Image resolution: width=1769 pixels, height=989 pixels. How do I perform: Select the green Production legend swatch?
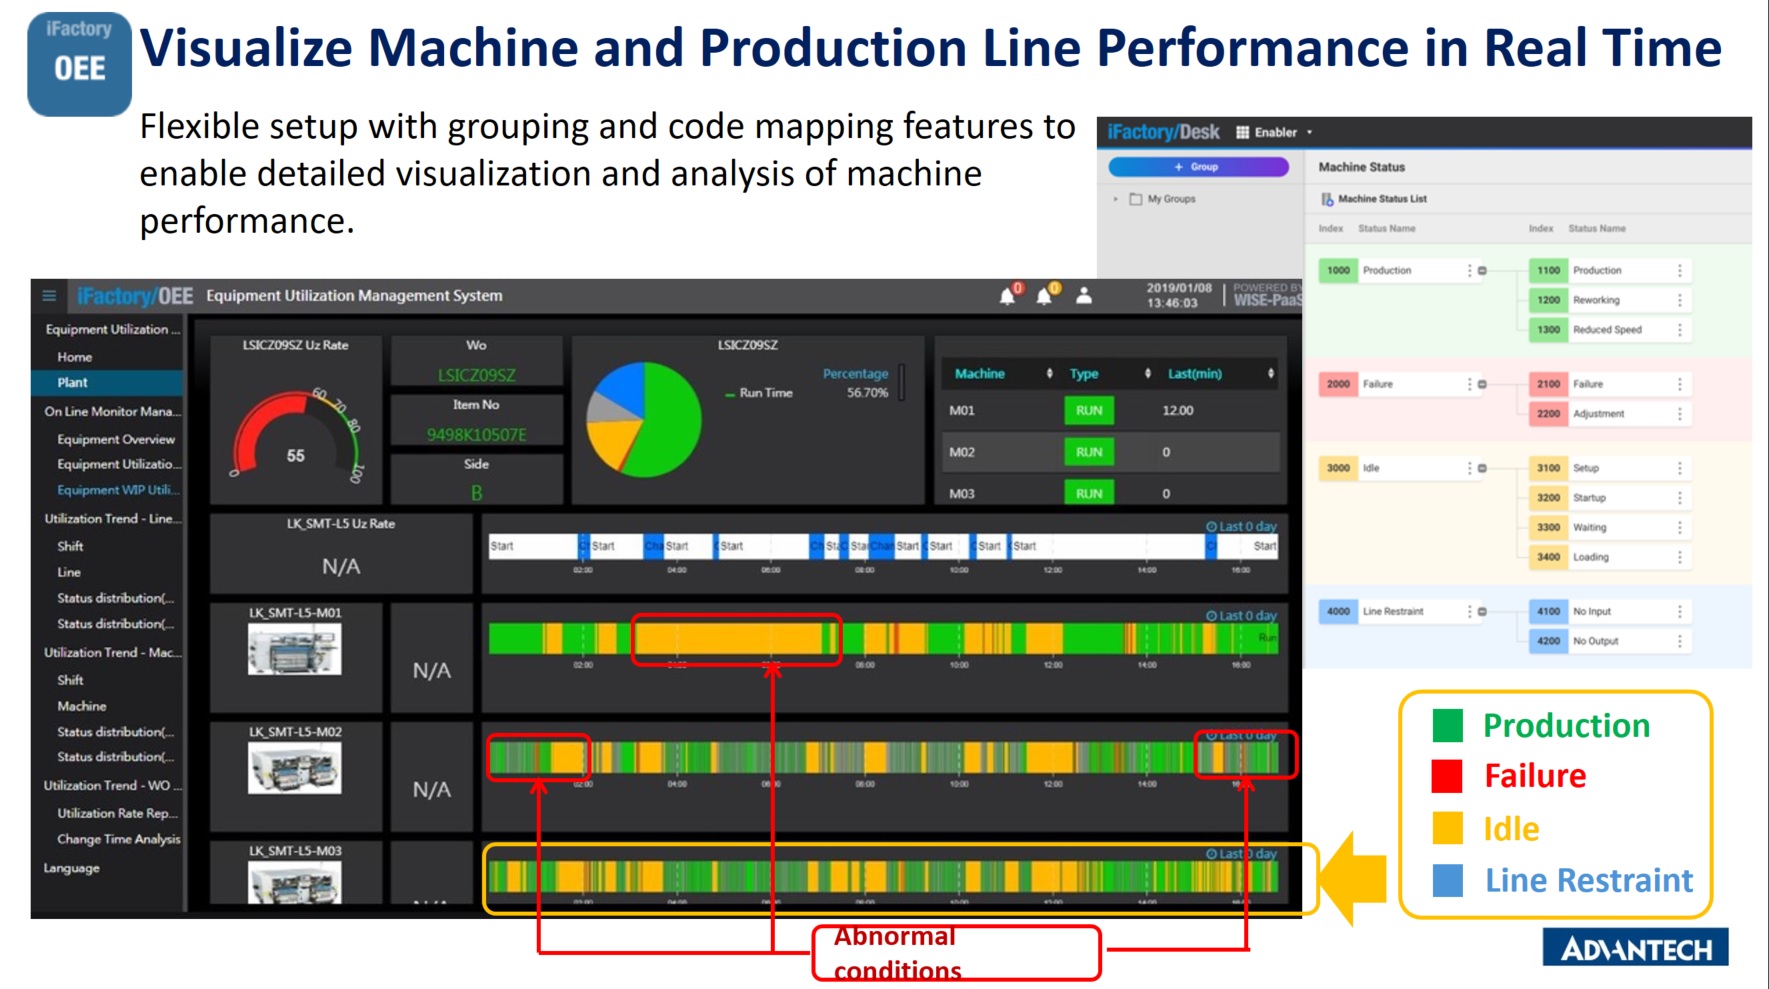tap(1447, 725)
